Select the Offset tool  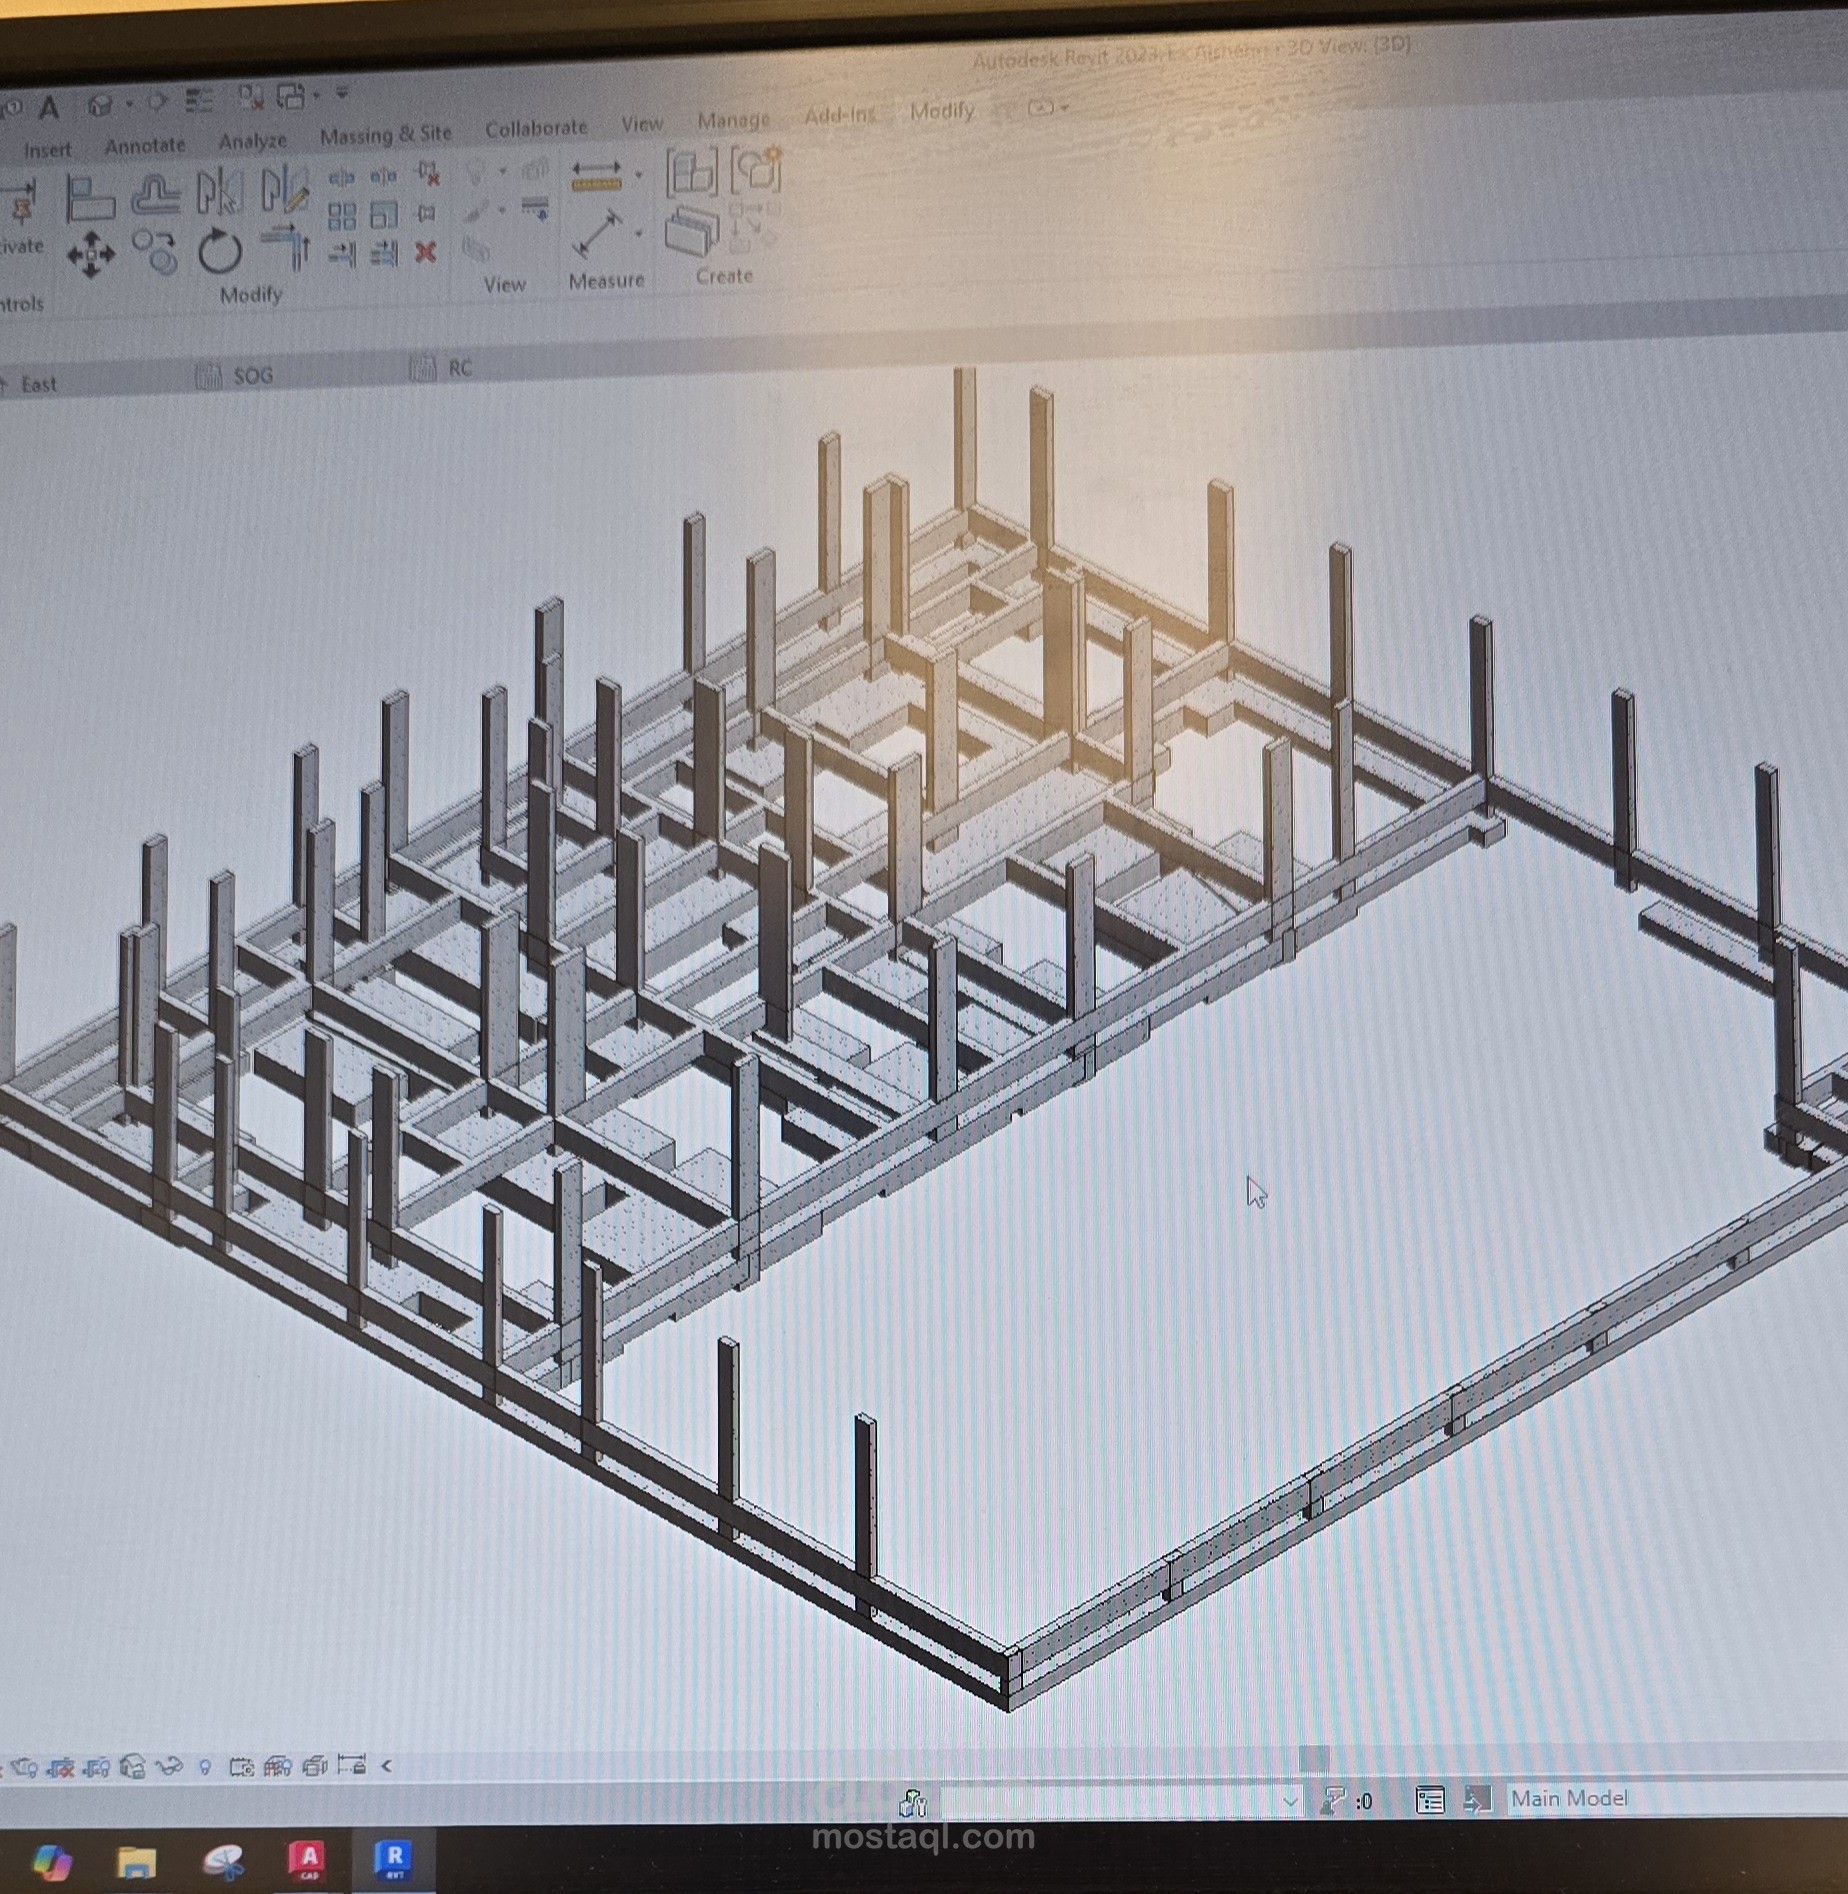tap(157, 194)
